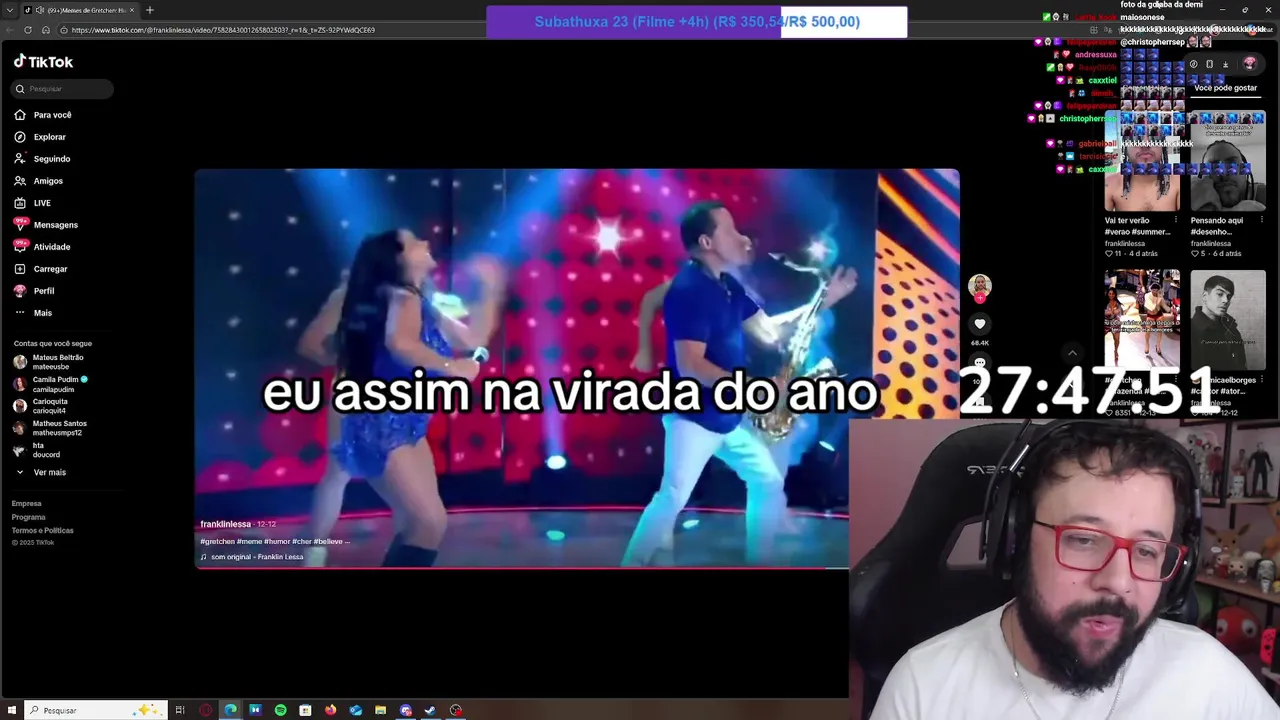Open a new browser tab
This screenshot has height=720, width=1280.
pos(150,10)
